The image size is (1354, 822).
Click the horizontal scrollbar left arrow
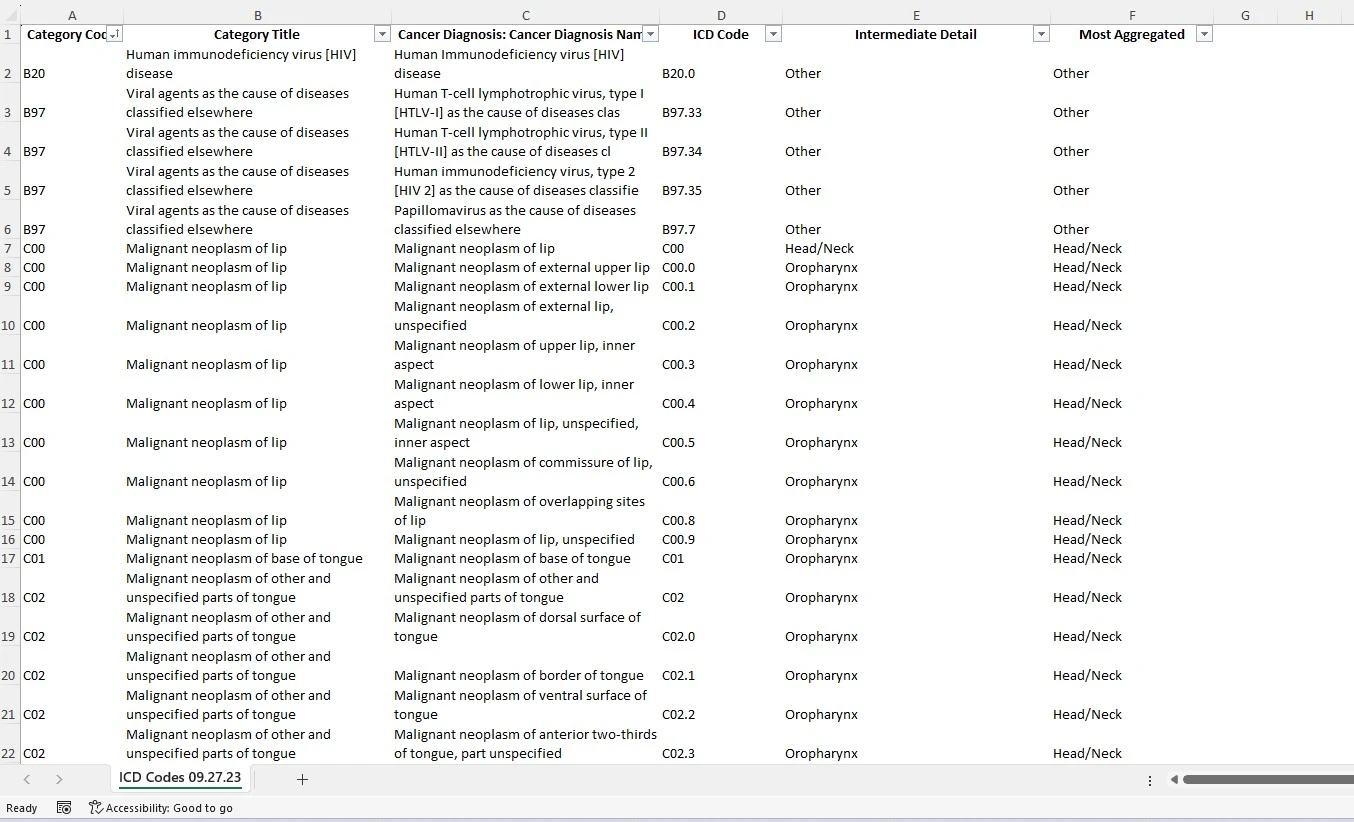coord(1174,780)
